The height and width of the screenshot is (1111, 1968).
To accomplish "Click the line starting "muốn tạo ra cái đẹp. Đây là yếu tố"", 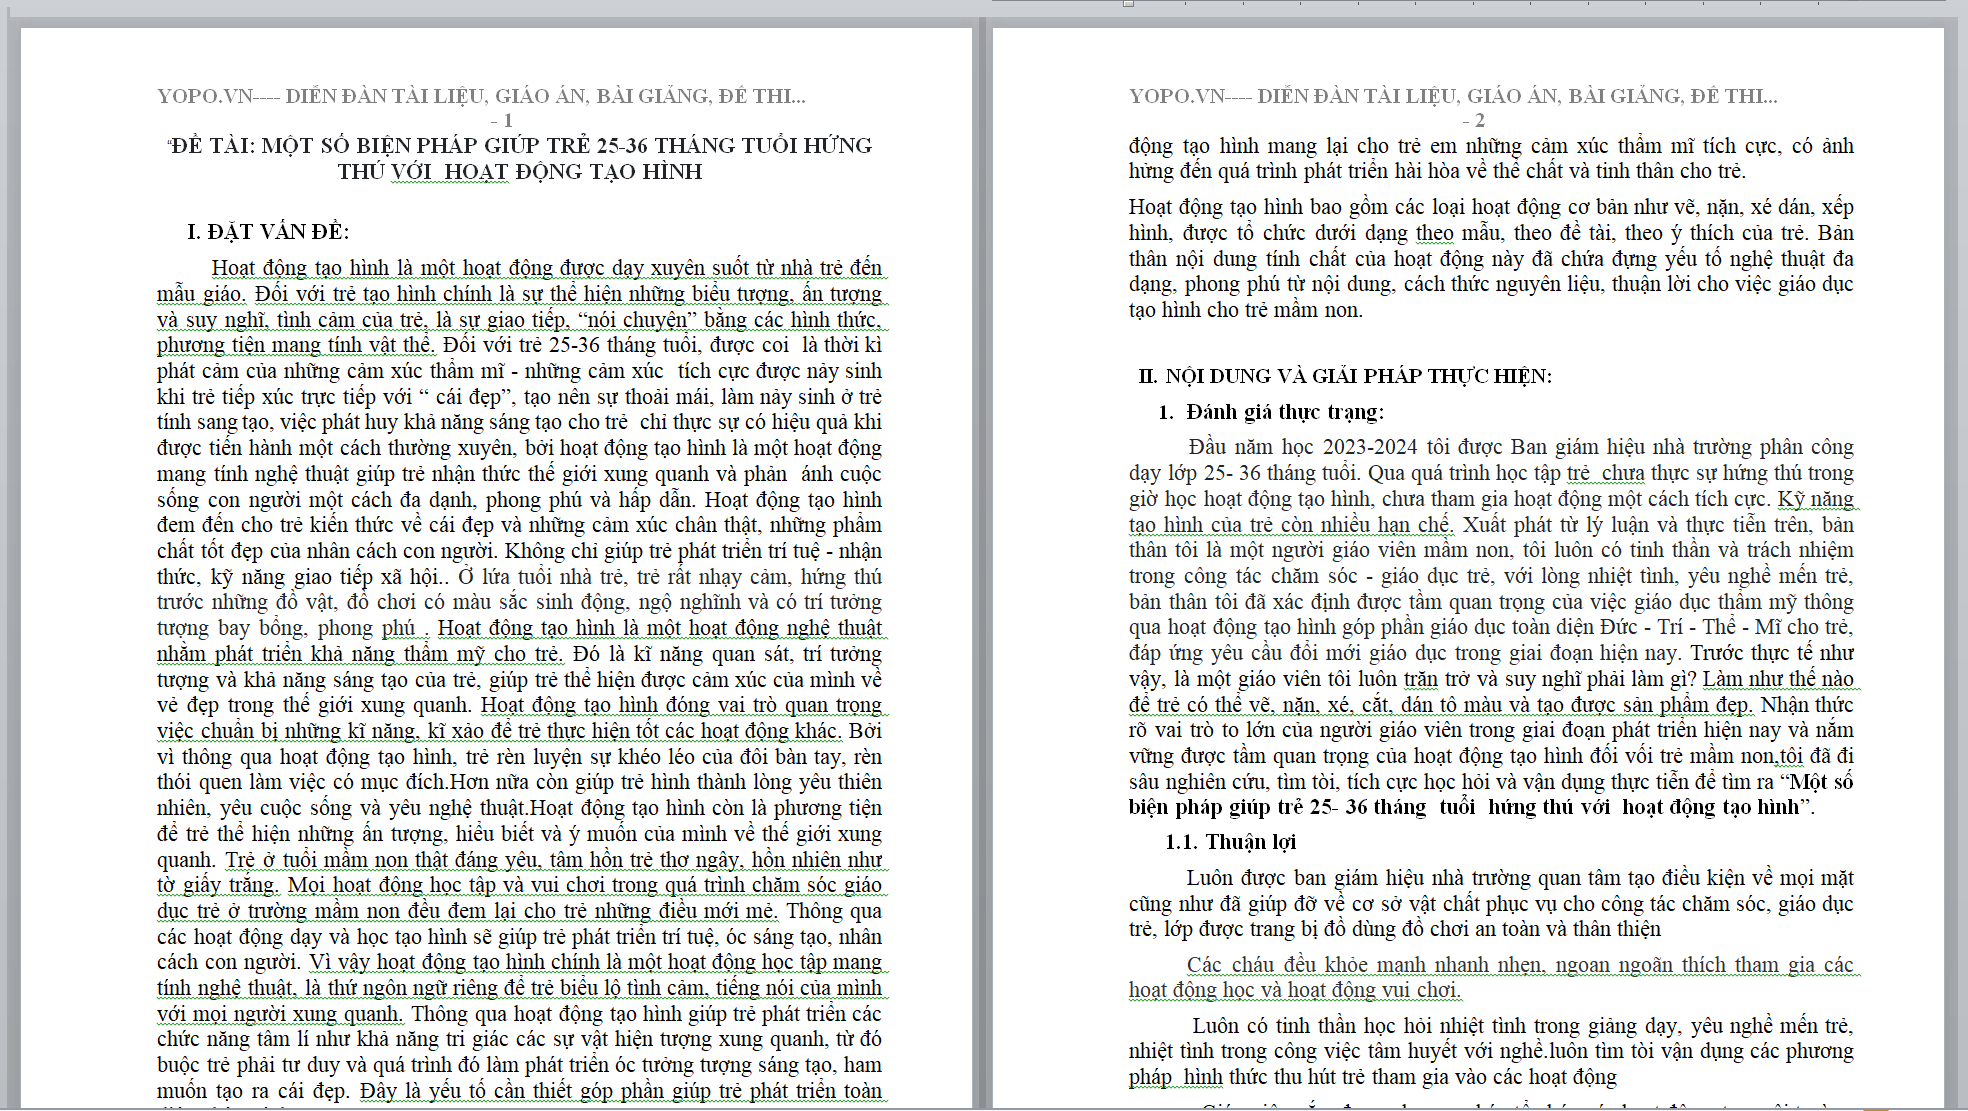I will [x=519, y=1091].
